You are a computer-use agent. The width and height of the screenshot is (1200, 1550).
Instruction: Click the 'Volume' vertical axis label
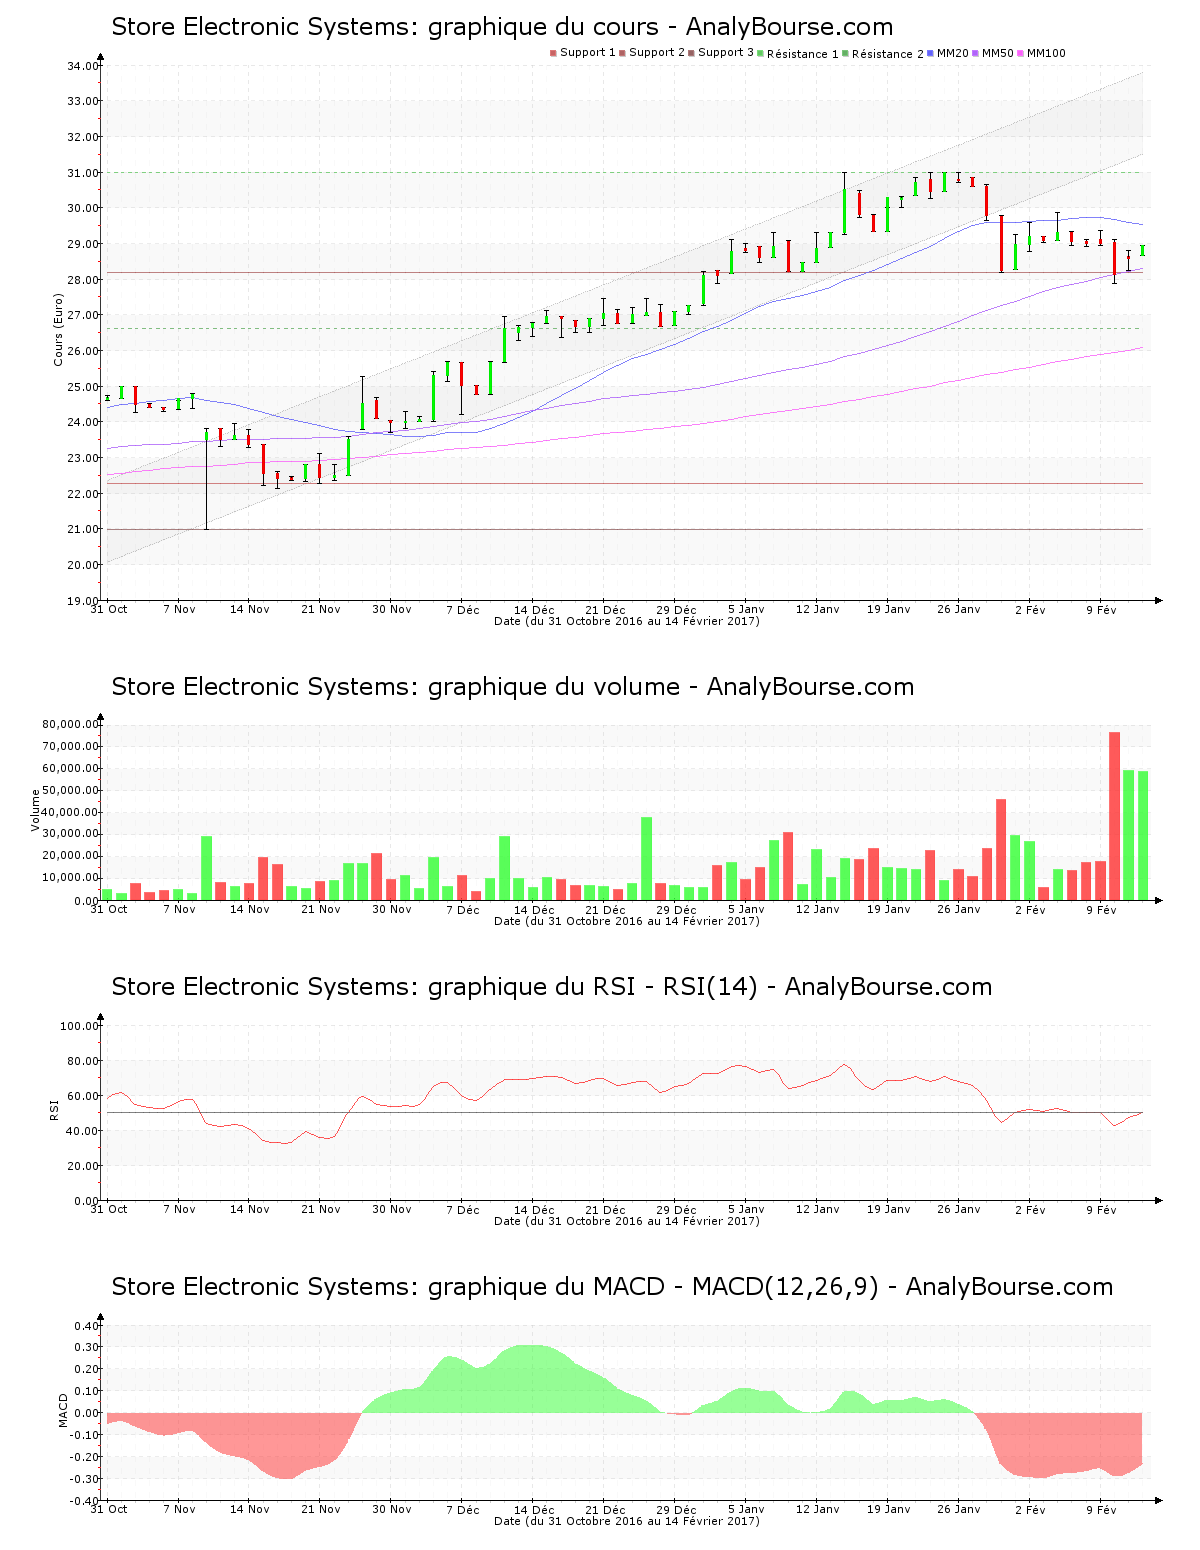click(36, 810)
